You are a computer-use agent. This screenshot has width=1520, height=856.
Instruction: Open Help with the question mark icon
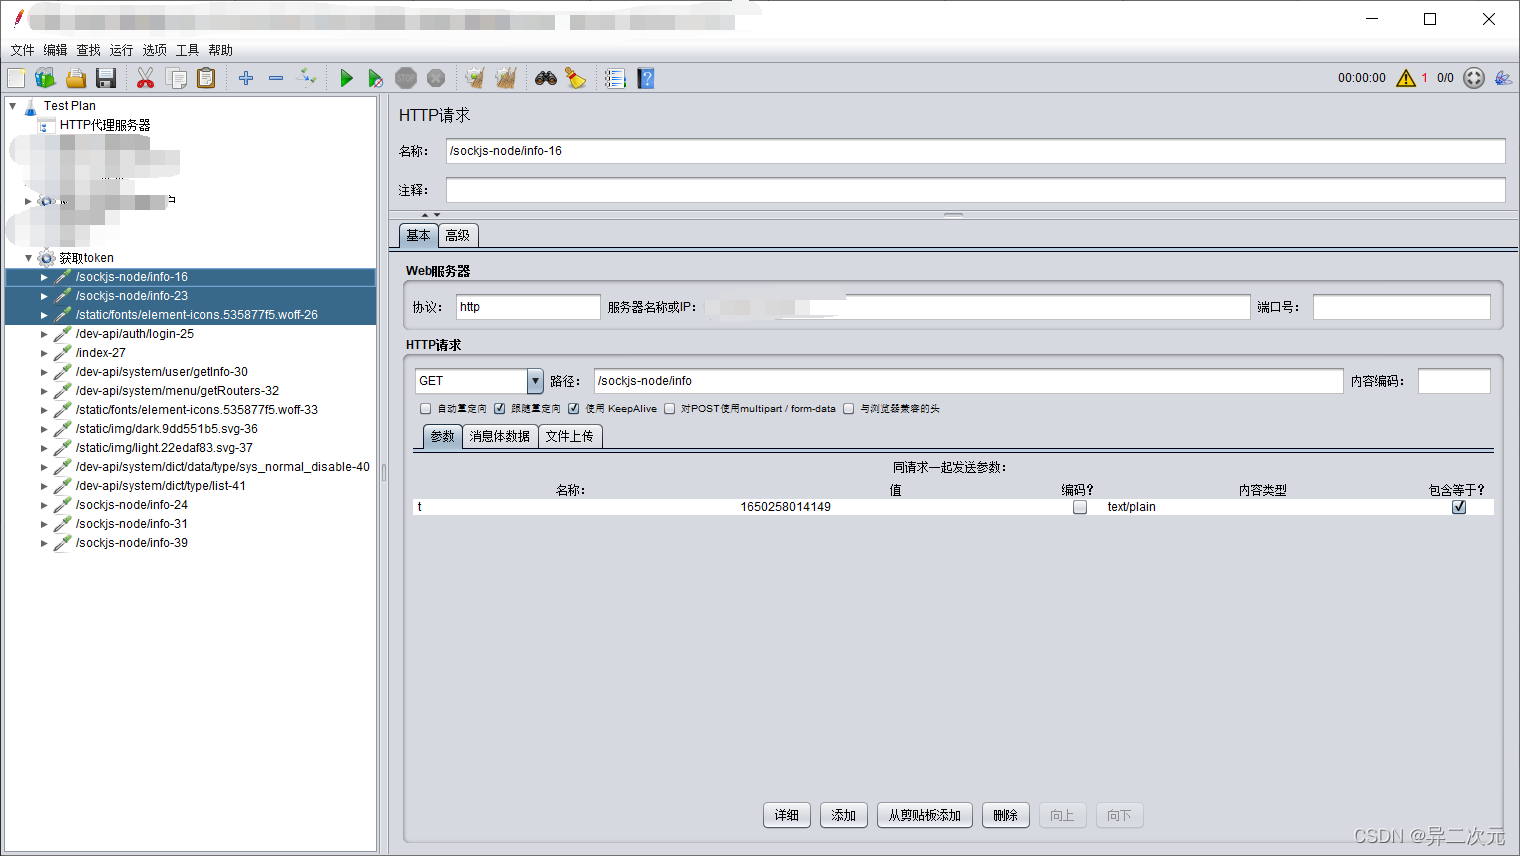click(x=646, y=78)
